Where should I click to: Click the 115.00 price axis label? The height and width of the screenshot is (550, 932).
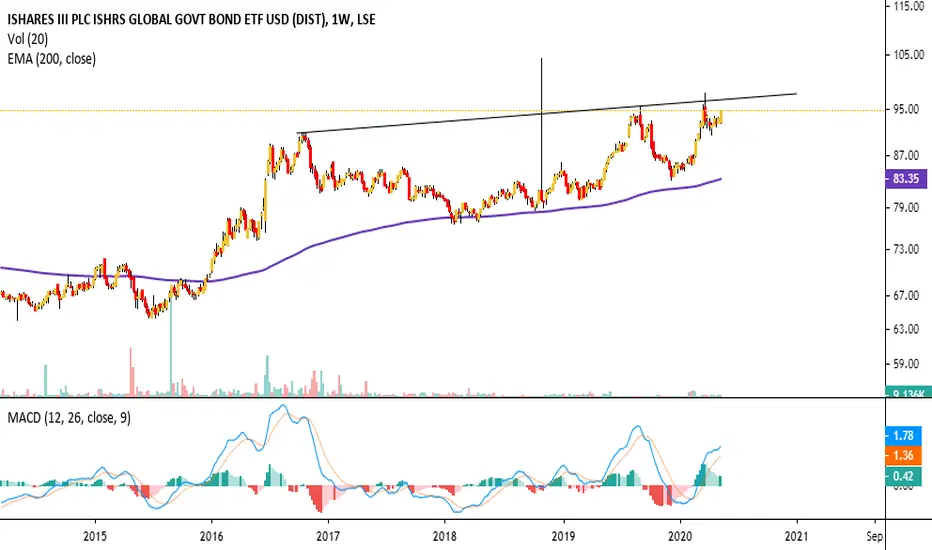[909, 6]
